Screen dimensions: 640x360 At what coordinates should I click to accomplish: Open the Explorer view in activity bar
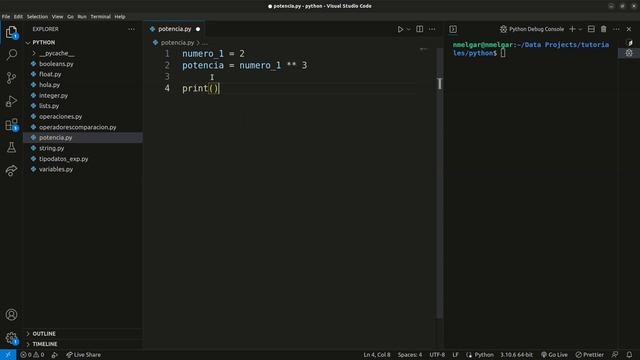[11, 32]
